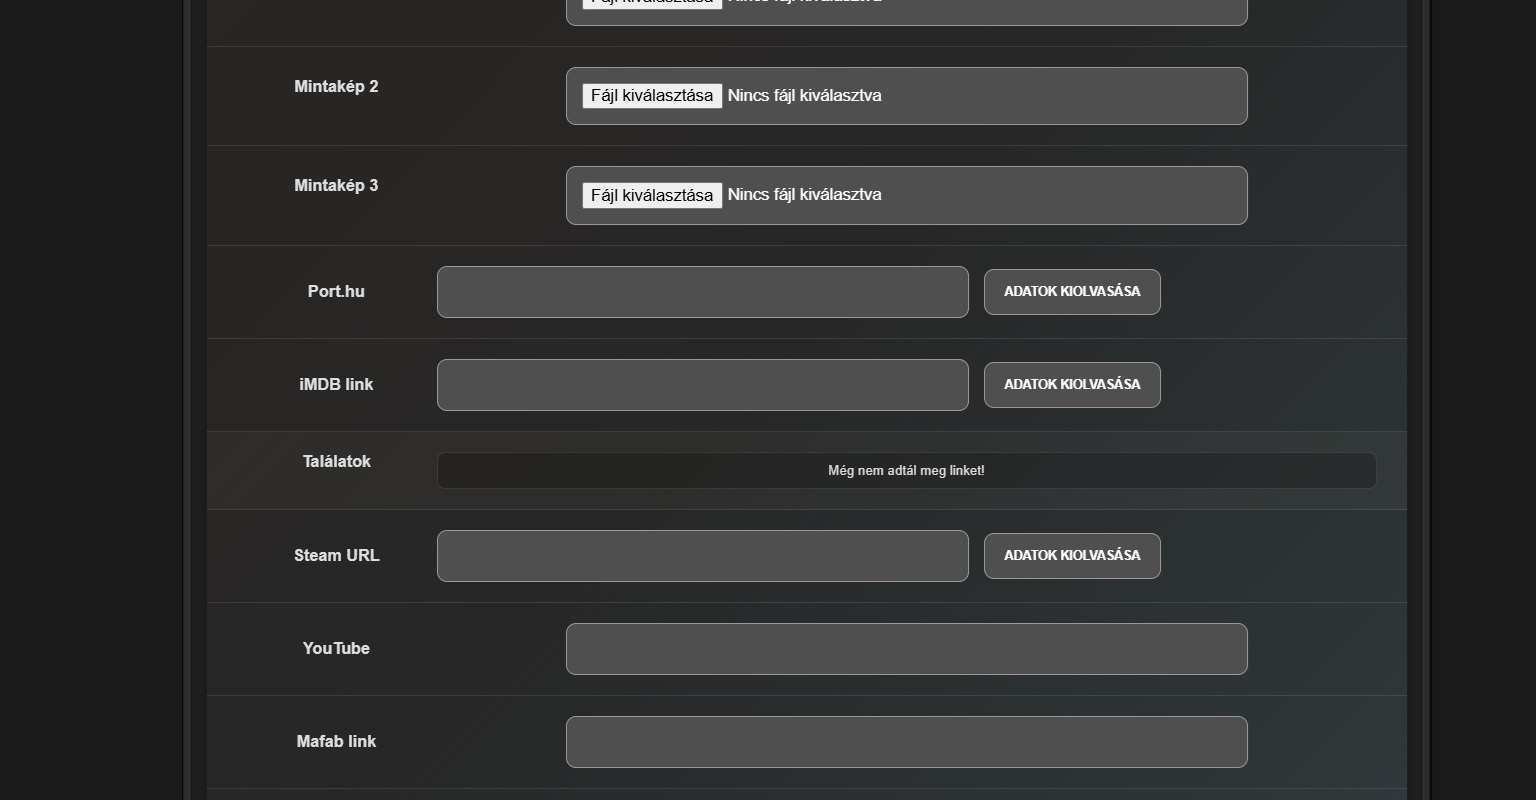The width and height of the screenshot is (1536, 800).
Task: Click the 'Még nem adtál meg linket!' results box
Action: tap(906, 471)
